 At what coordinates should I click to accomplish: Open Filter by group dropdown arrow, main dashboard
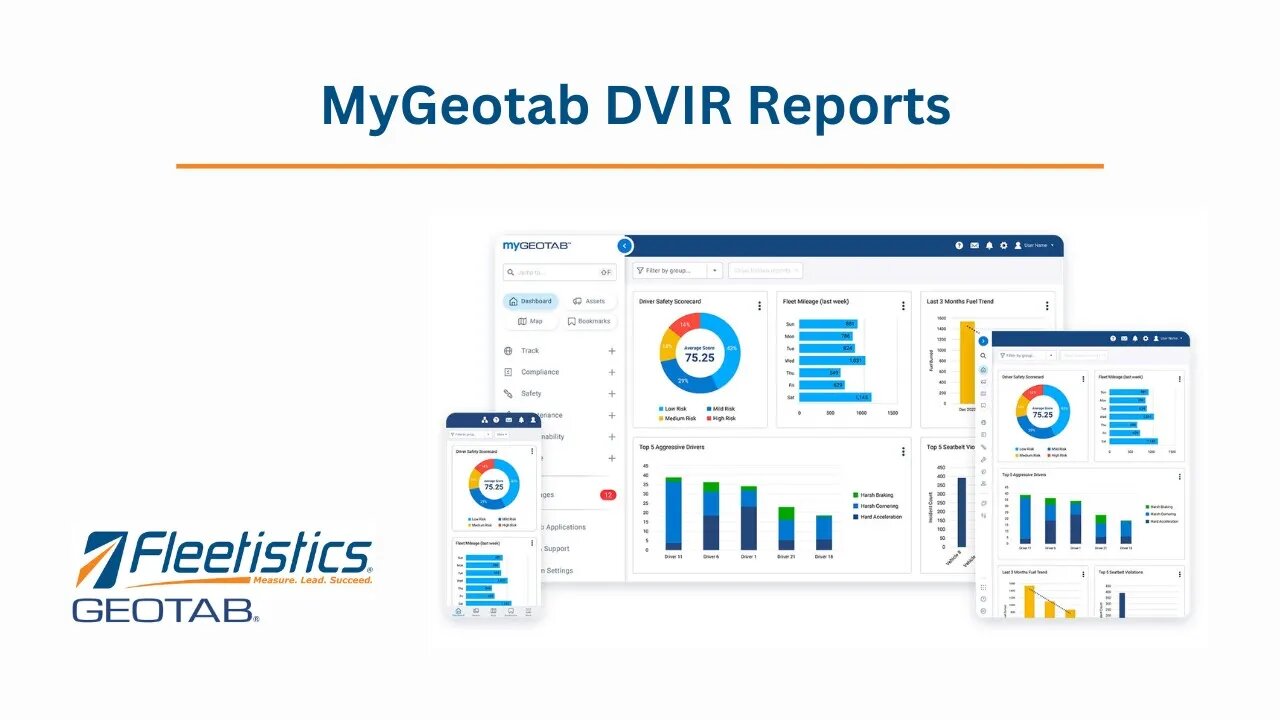714,271
